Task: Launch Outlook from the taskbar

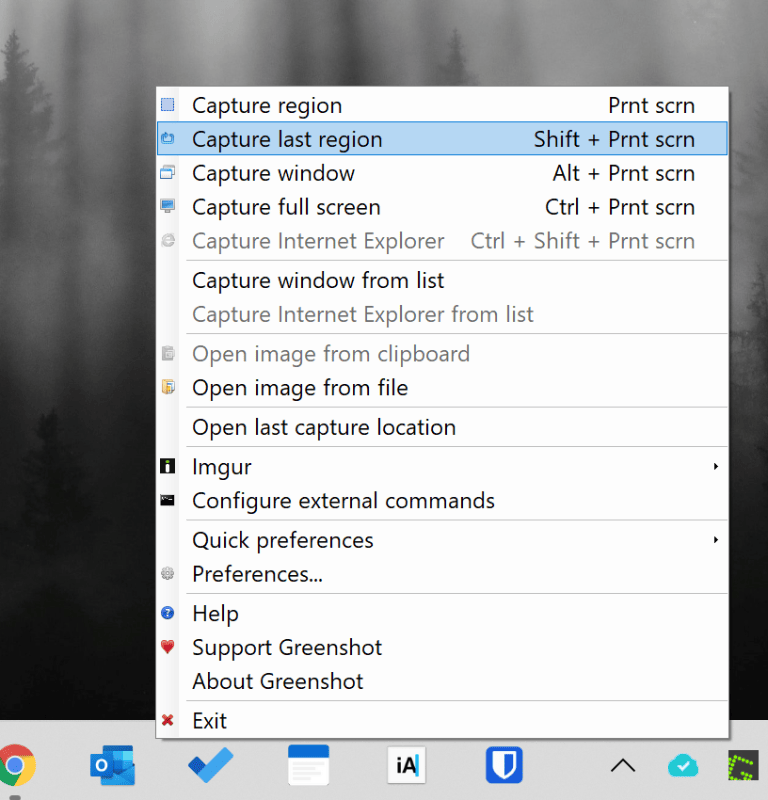Action: [112, 765]
